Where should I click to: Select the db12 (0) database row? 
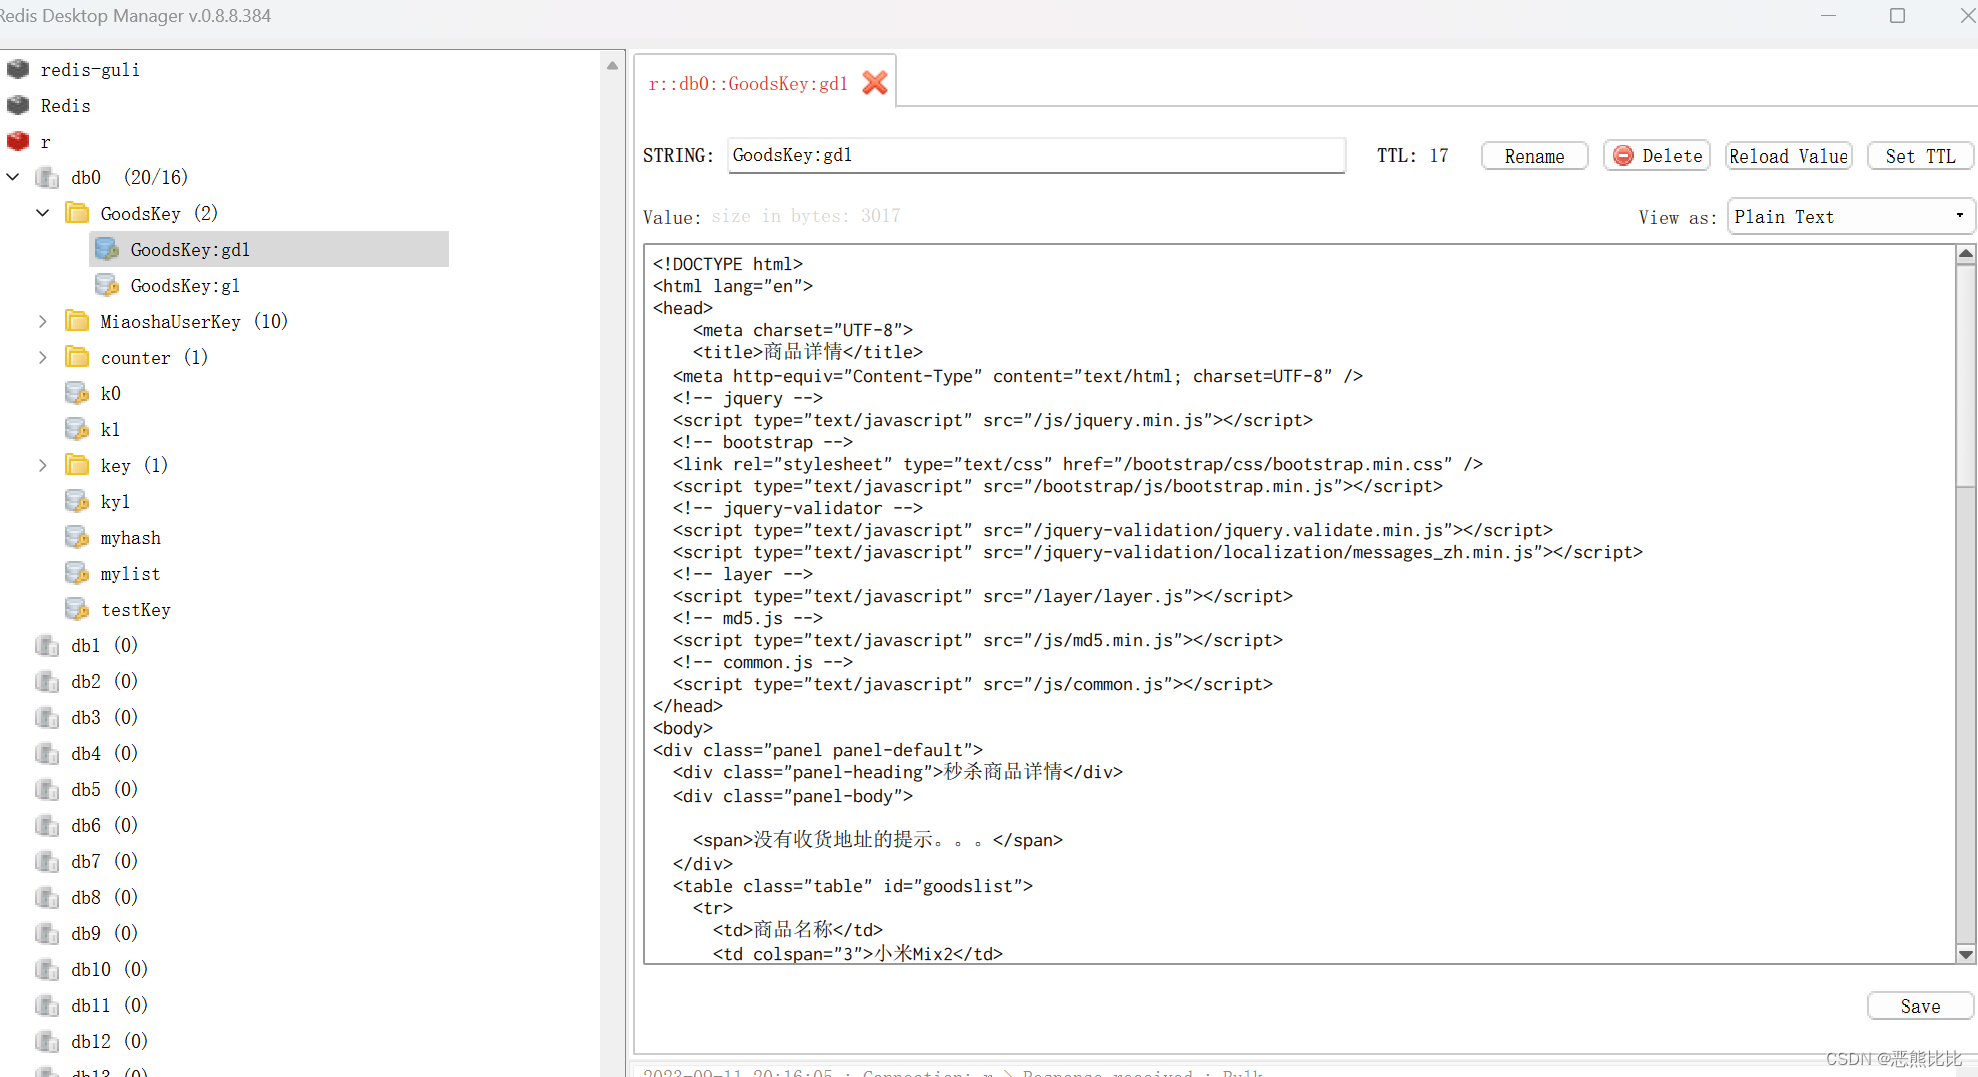pyautogui.click(x=109, y=1041)
